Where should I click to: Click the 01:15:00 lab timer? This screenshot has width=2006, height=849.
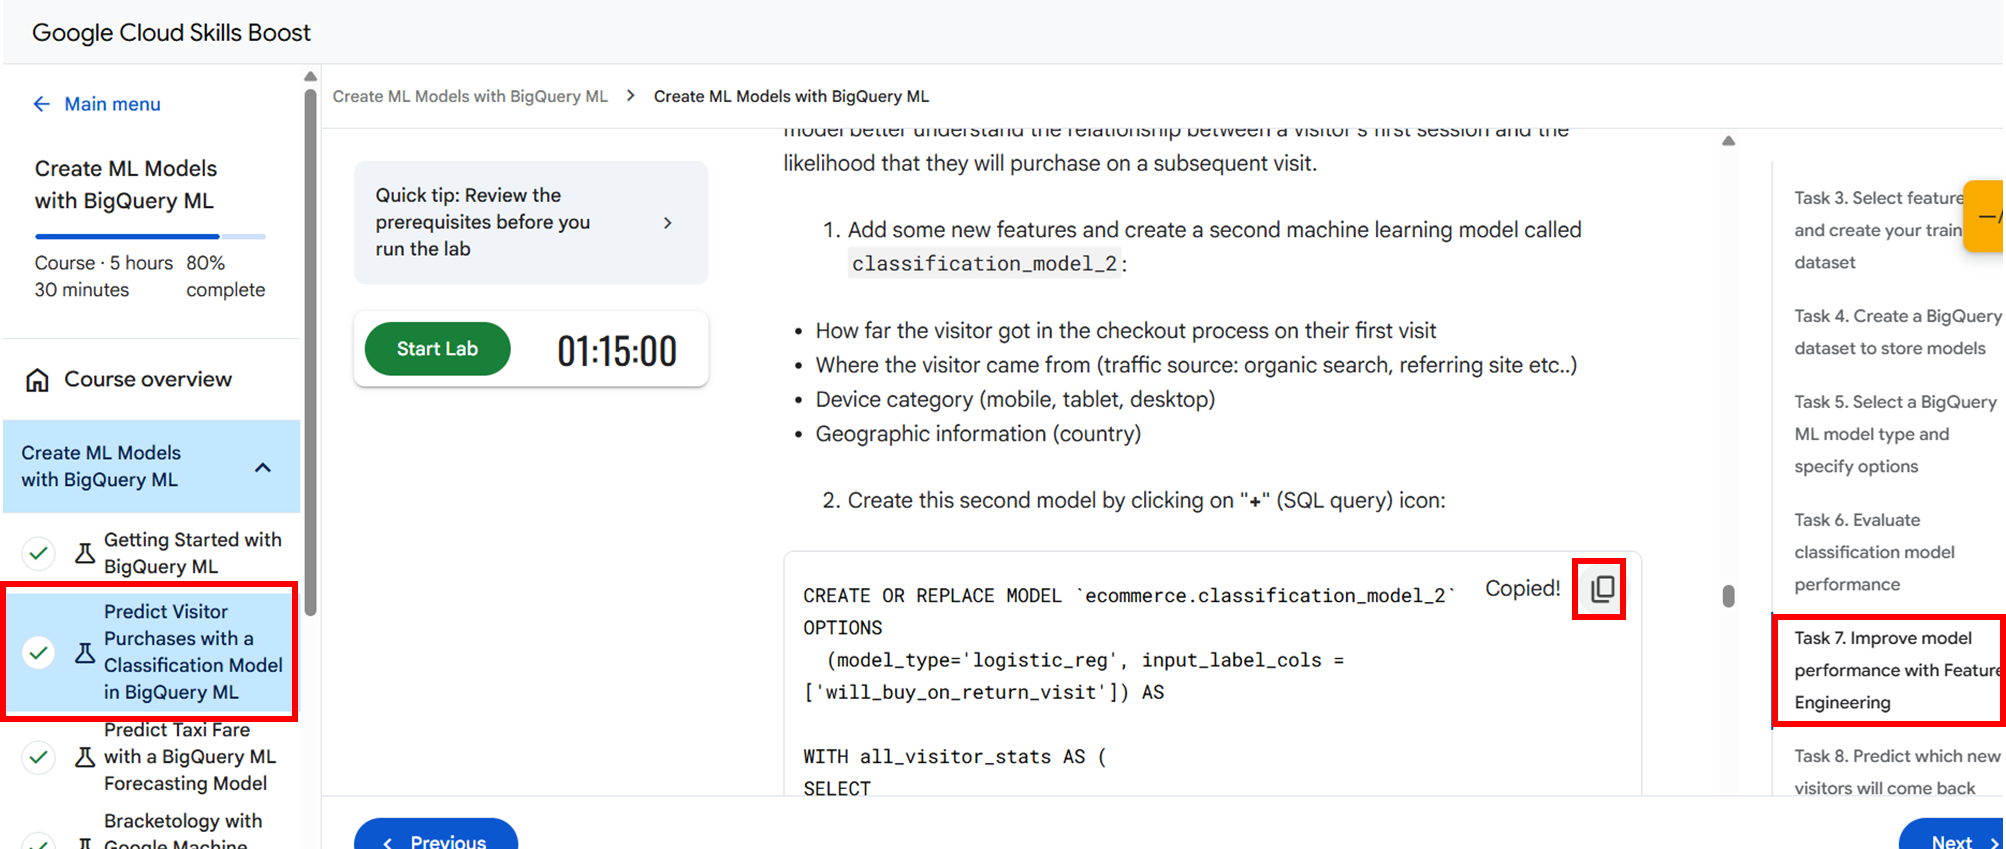tap(617, 351)
